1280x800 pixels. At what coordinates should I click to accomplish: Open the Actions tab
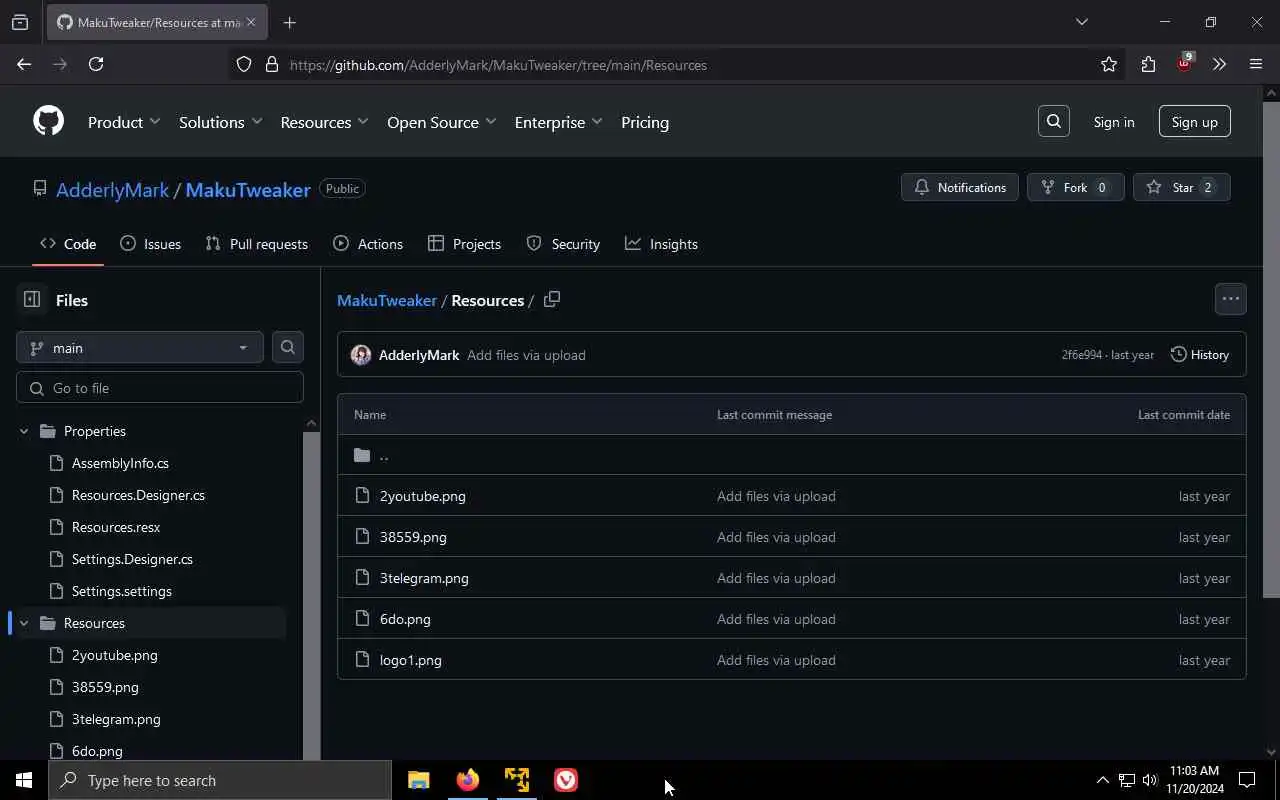click(x=368, y=244)
